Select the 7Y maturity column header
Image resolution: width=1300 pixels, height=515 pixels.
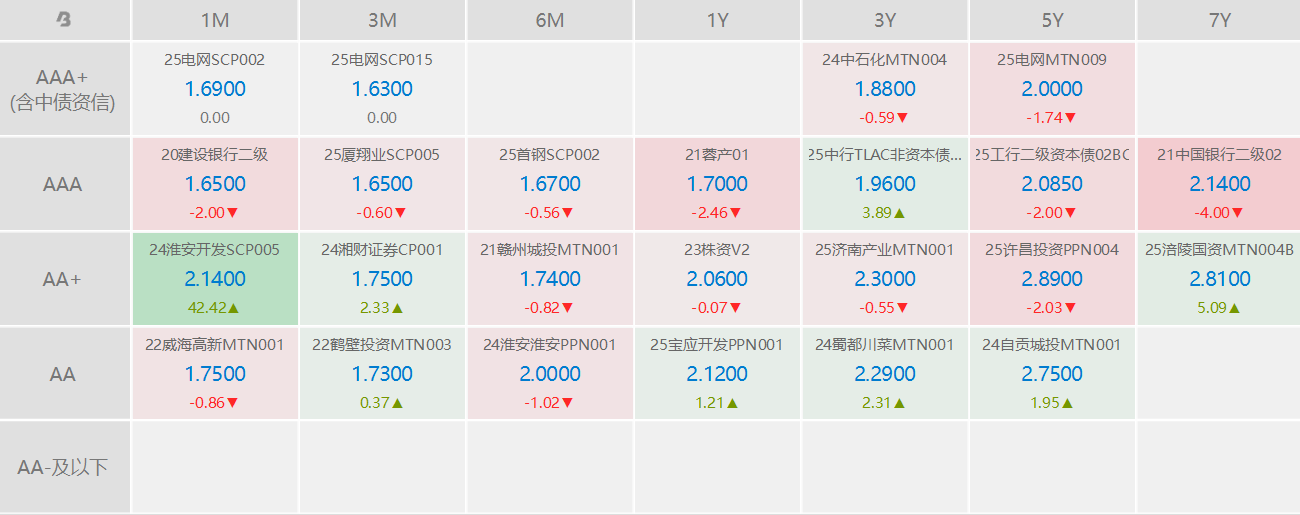pos(1218,20)
